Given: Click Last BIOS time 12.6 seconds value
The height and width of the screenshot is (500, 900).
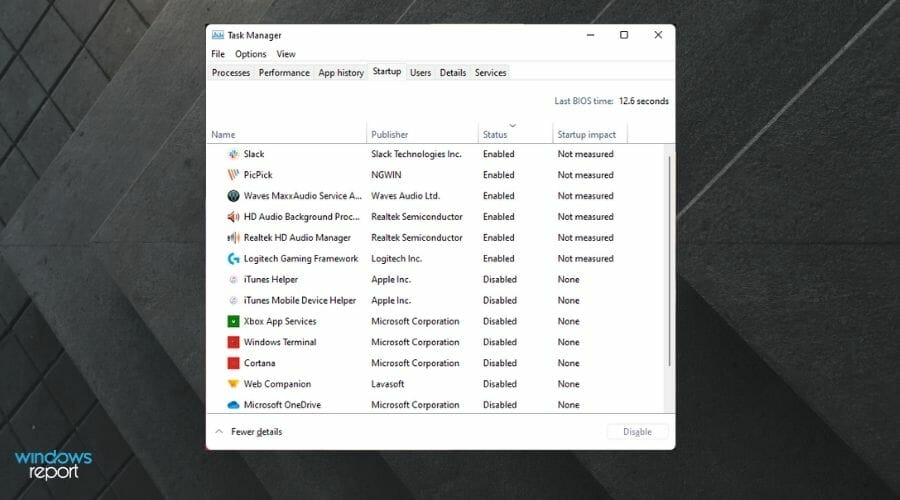Looking at the screenshot, I should (x=643, y=101).
